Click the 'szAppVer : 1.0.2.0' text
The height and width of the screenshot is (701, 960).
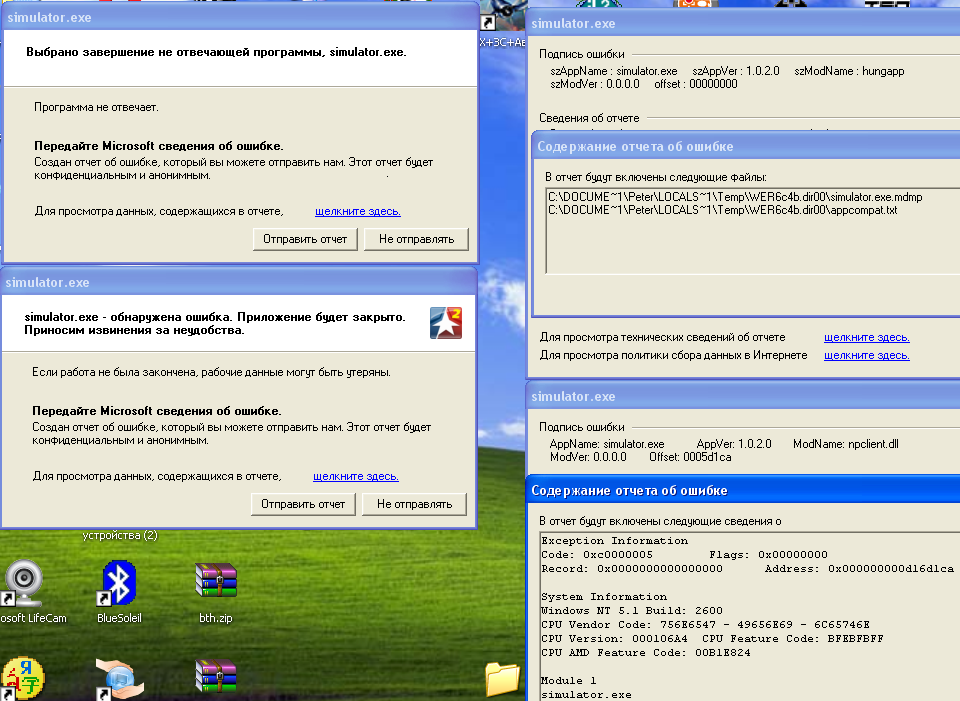coord(736,71)
